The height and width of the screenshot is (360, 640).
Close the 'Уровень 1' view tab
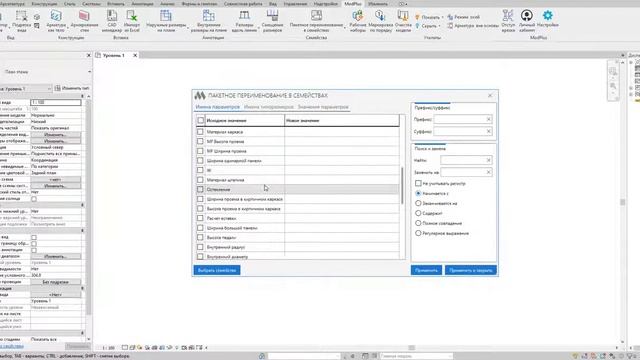(135, 55)
